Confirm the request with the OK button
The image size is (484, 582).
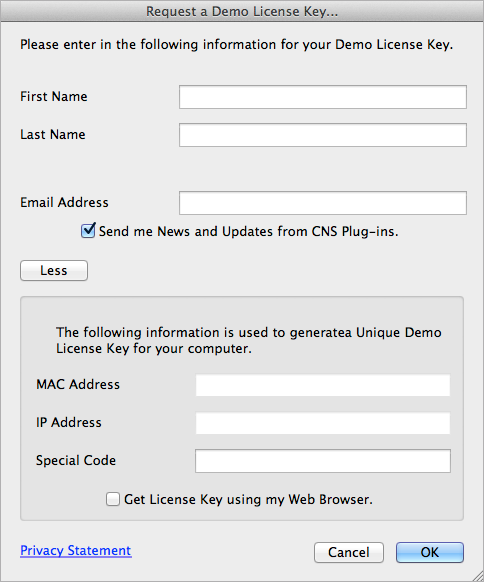[x=429, y=552]
